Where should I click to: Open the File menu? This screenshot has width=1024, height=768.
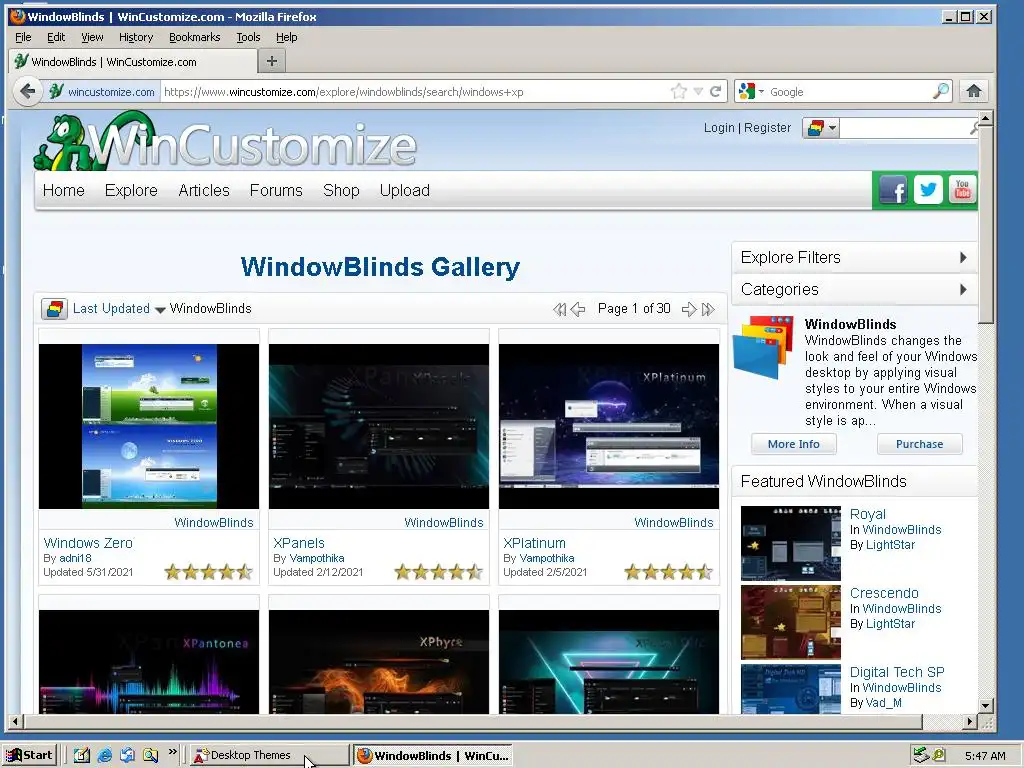[x=23, y=37]
